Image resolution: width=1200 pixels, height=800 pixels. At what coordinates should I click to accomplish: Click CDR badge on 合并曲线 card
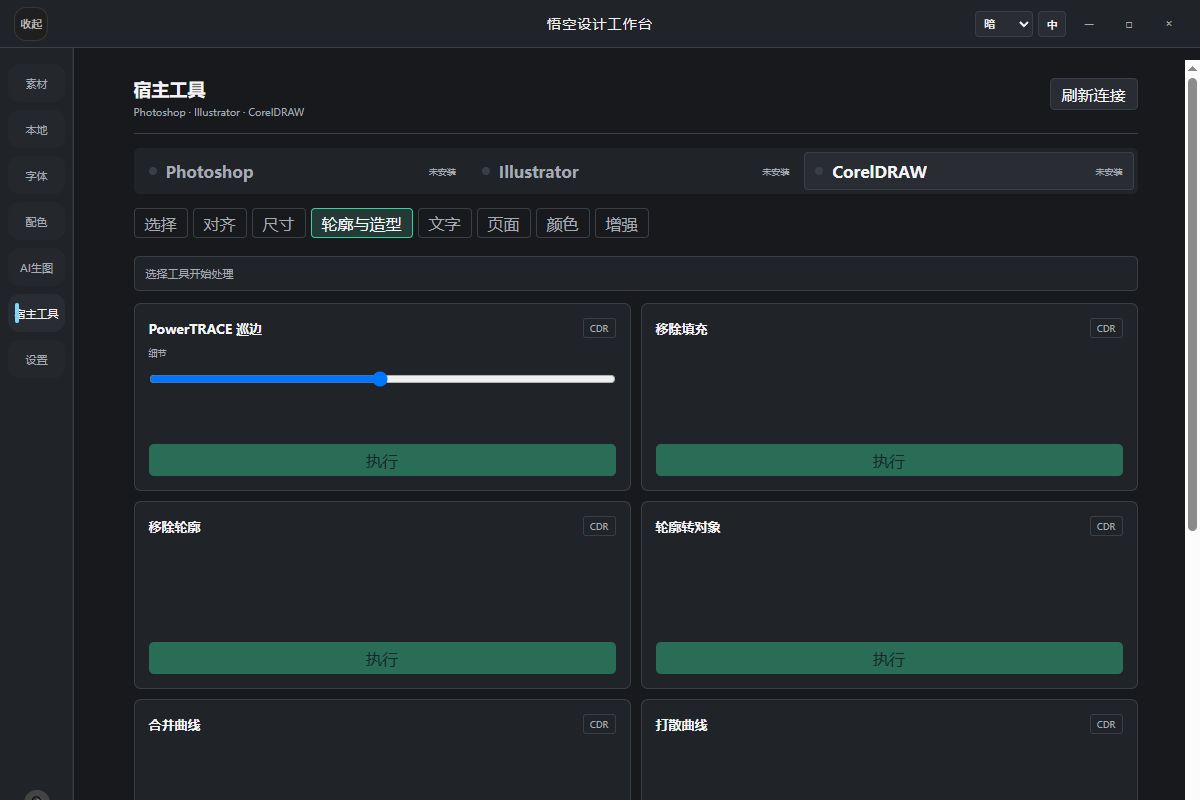pos(599,724)
